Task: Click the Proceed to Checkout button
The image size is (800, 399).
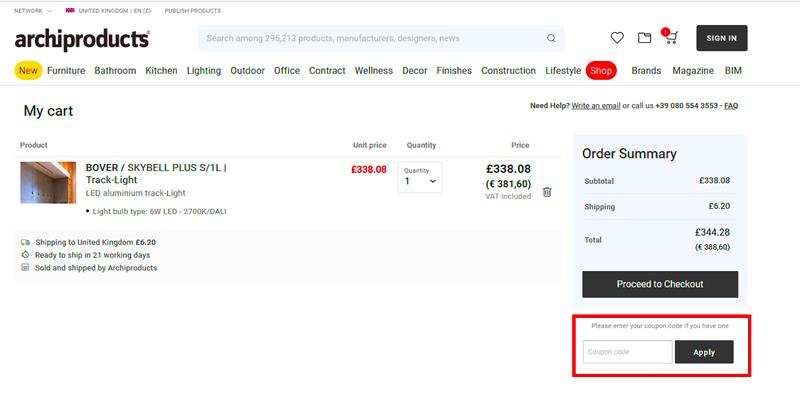Action: [x=660, y=284]
